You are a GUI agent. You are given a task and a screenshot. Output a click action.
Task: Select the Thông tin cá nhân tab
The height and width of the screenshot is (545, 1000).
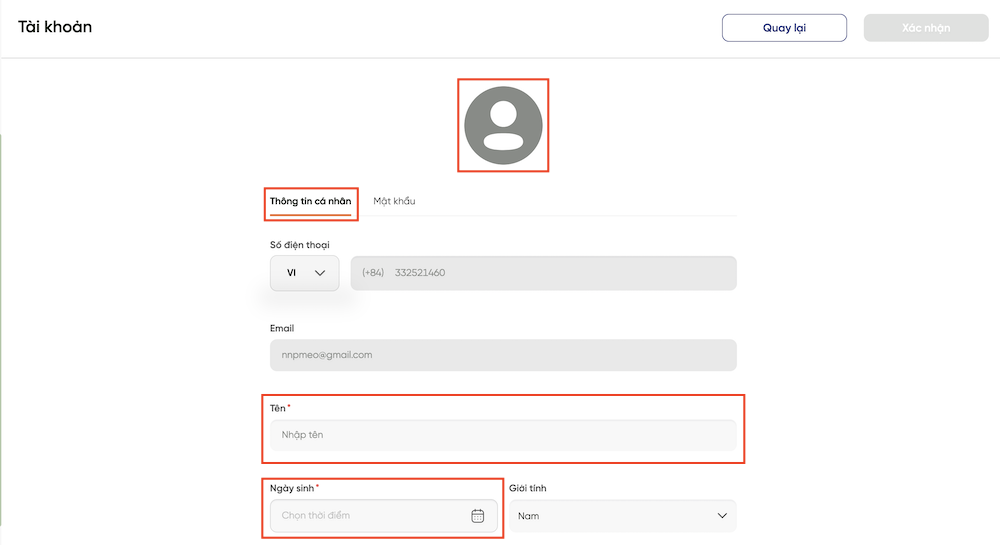tap(311, 201)
